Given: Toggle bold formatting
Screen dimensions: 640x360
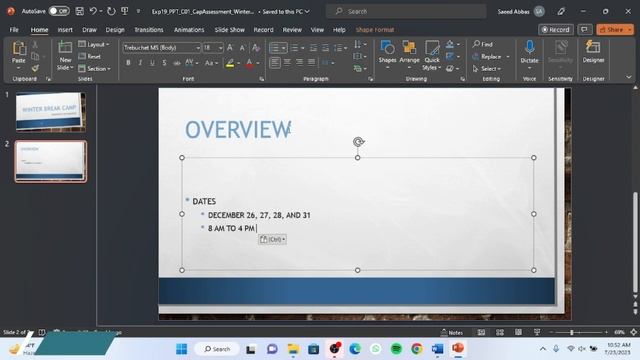Looking at the screenshot, I should pyautogui.click(x=128, y=63).
